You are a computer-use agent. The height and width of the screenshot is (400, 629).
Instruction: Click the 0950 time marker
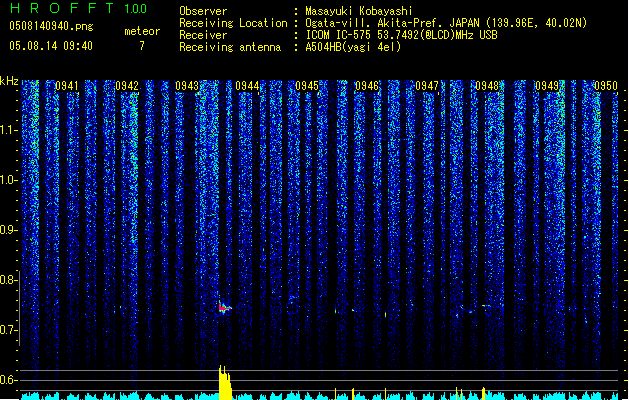(x=606, y=86)
